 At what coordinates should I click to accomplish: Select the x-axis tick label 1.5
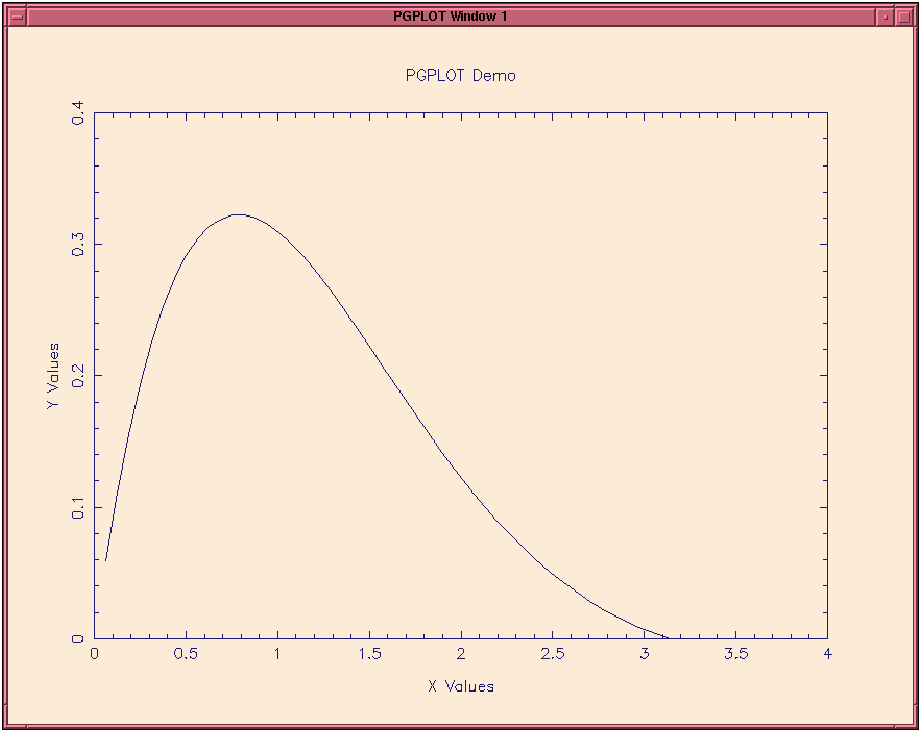point(369,654)
